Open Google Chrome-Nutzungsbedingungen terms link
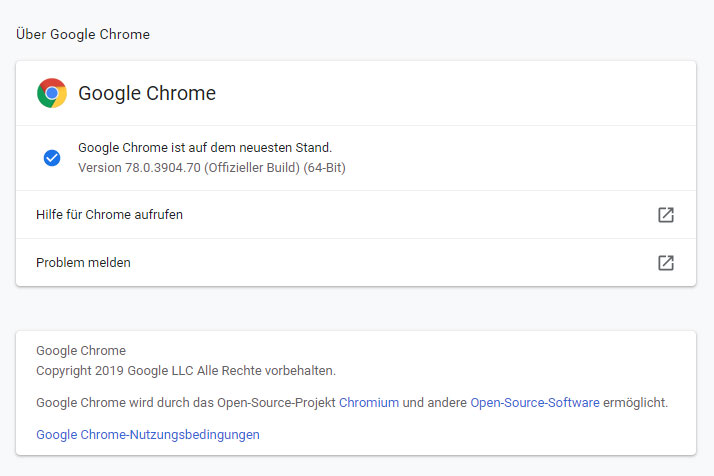Viewport: 714px width, 476px height. (x=148, y=435)
